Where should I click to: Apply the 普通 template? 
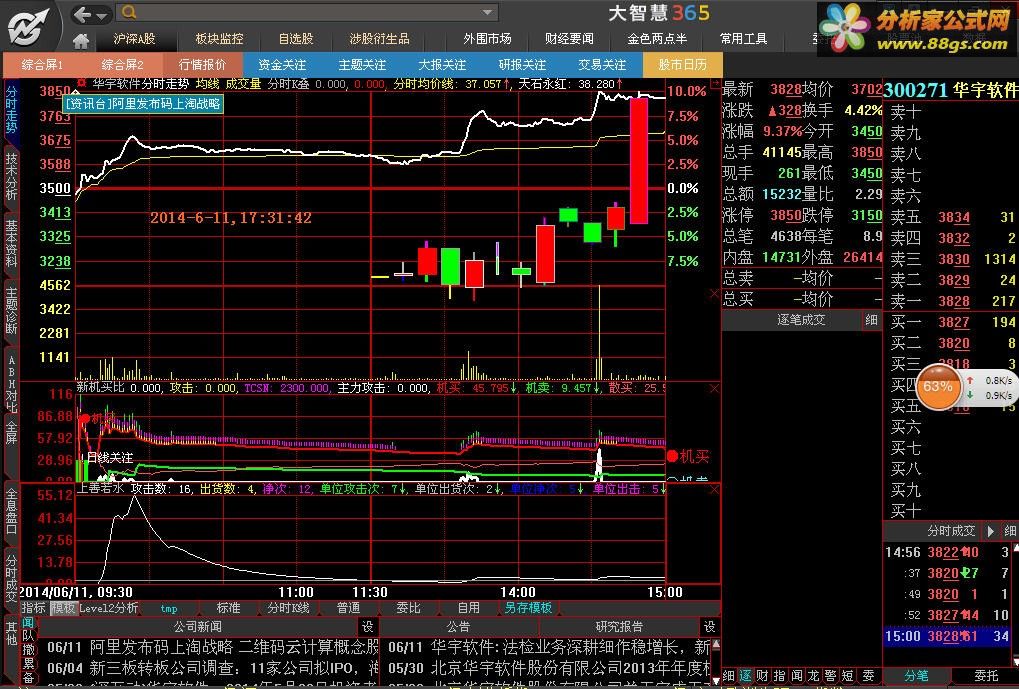(x=349, y=608)
